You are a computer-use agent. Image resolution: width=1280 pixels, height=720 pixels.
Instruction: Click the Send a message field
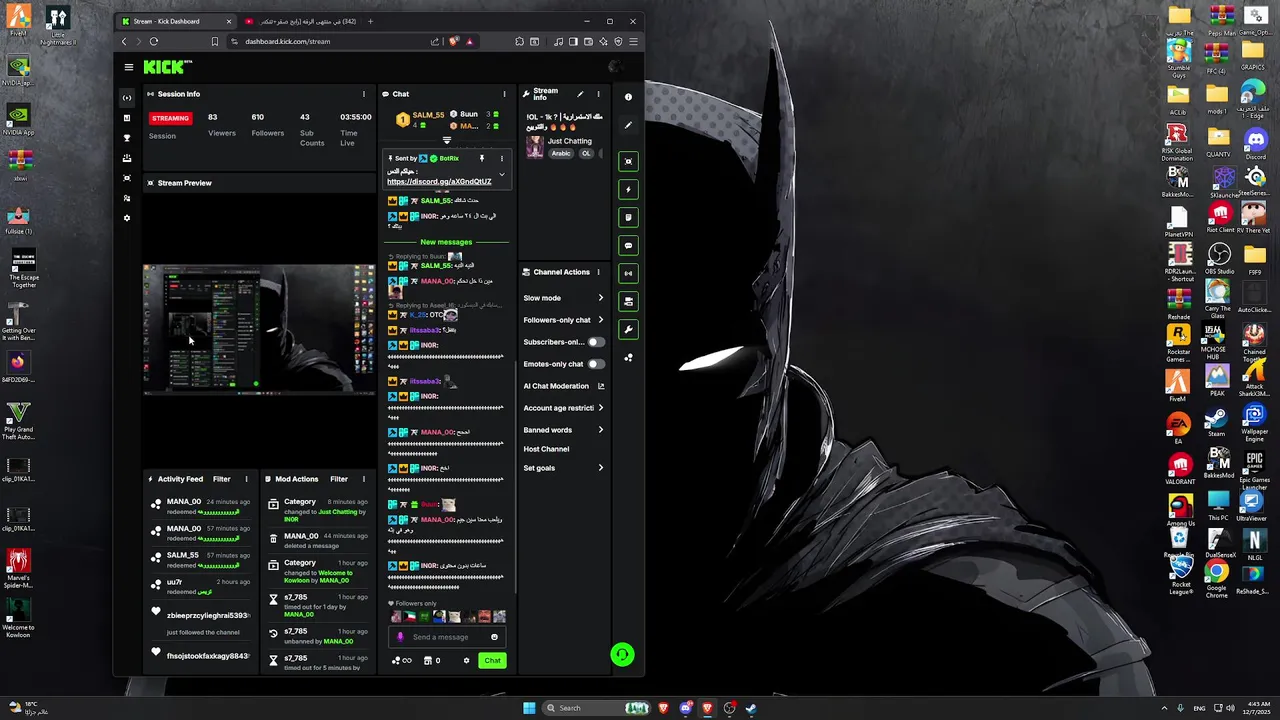[447, 637]
